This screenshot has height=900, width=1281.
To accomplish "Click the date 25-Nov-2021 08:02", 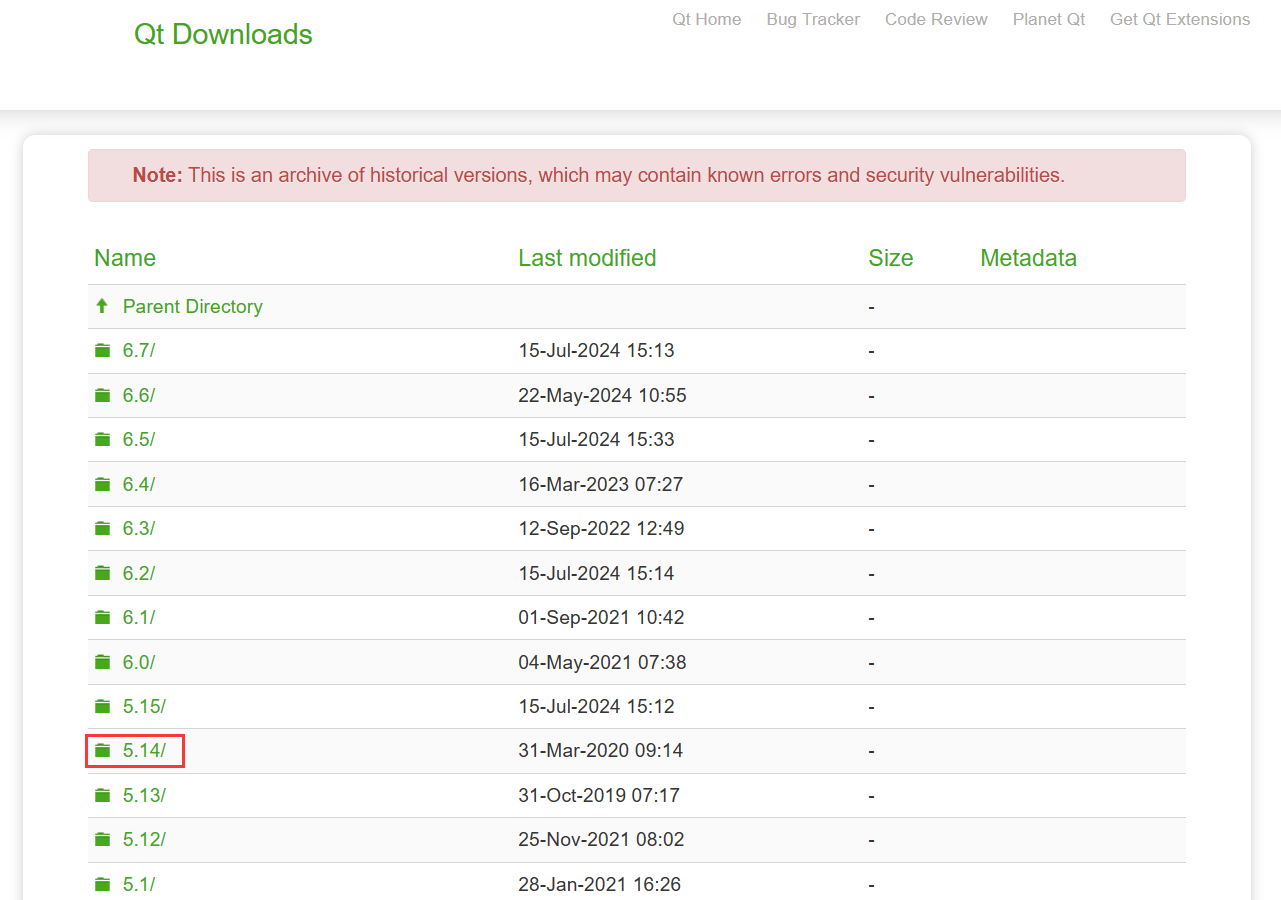I will tap(601, 839).
